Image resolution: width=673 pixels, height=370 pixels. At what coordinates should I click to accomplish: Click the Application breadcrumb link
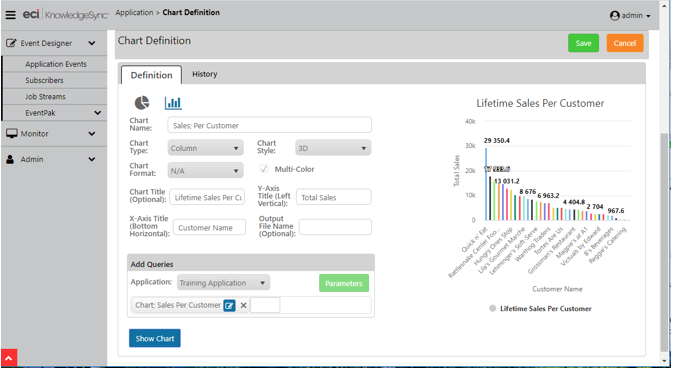(134, 12)
